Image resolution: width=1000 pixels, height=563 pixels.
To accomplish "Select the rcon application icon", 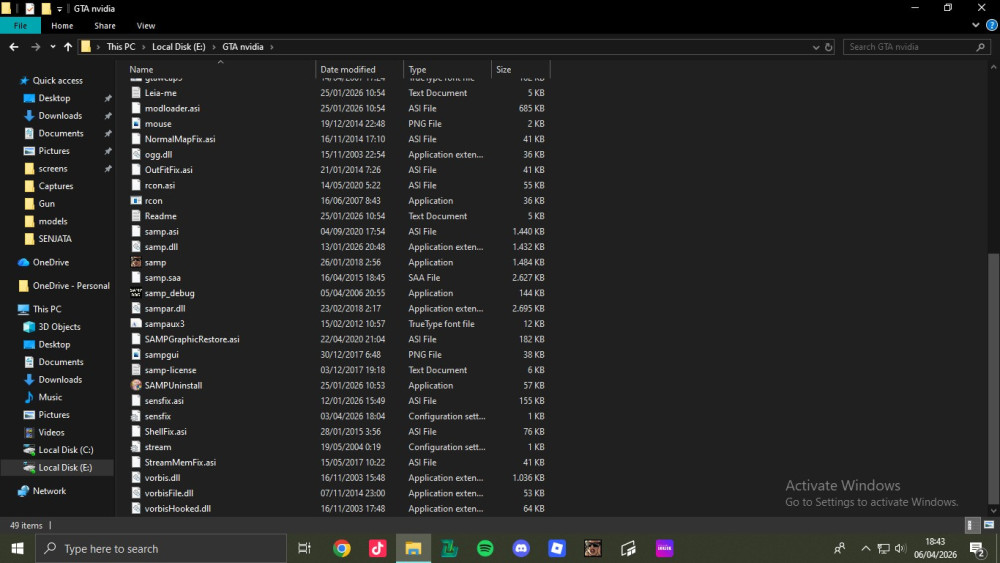I will [136, 201].
